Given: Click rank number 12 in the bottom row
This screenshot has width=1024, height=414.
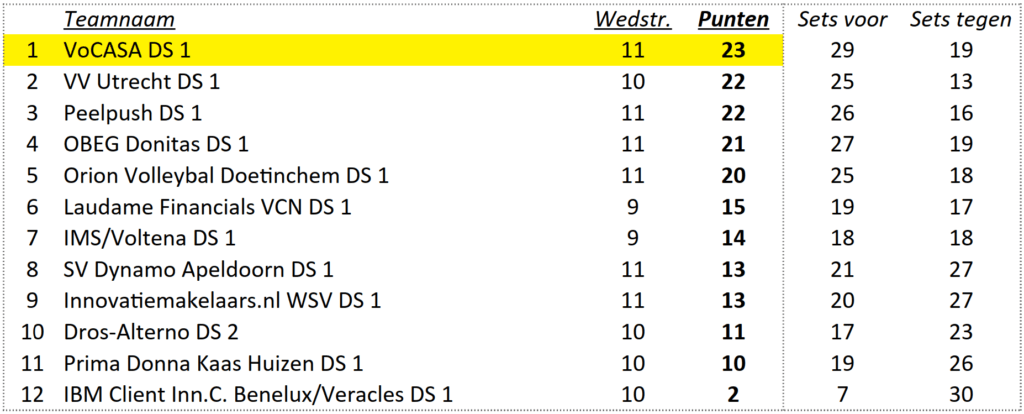Looking at the screenshot, I should point(32,394).
